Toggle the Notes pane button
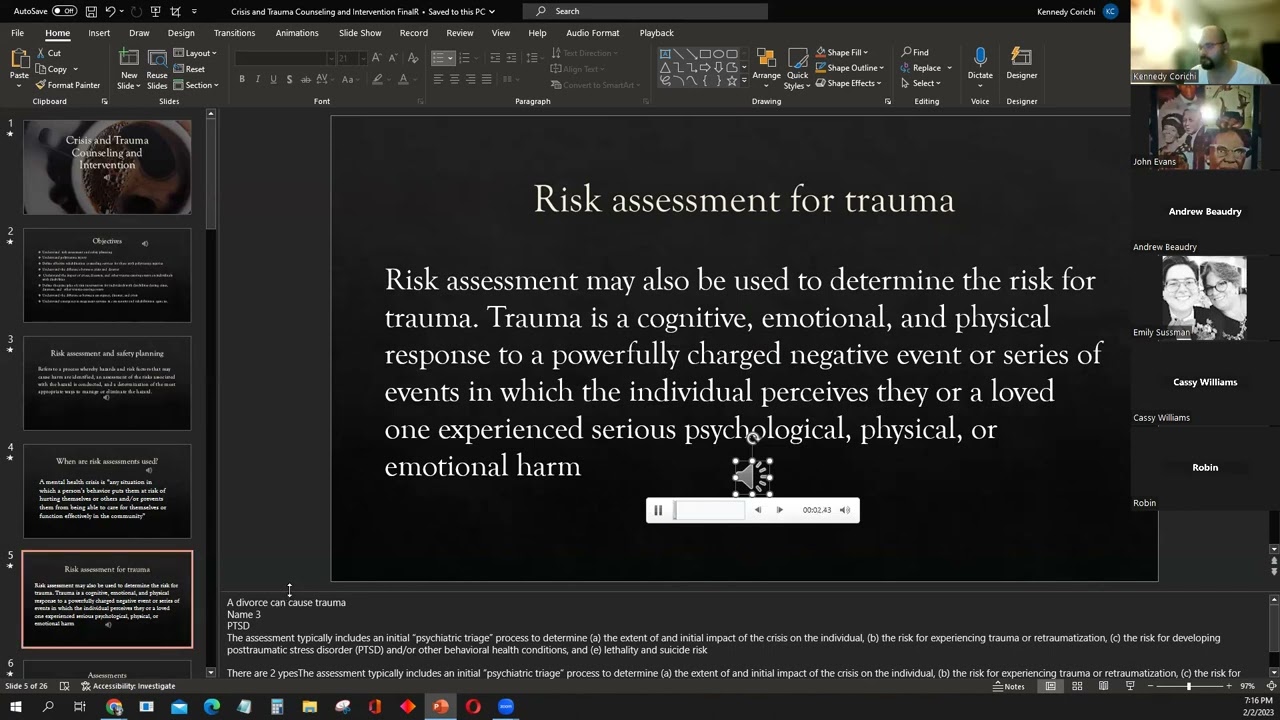The height and width of the screenshot is (720, 1280). tap(1009, 686)
